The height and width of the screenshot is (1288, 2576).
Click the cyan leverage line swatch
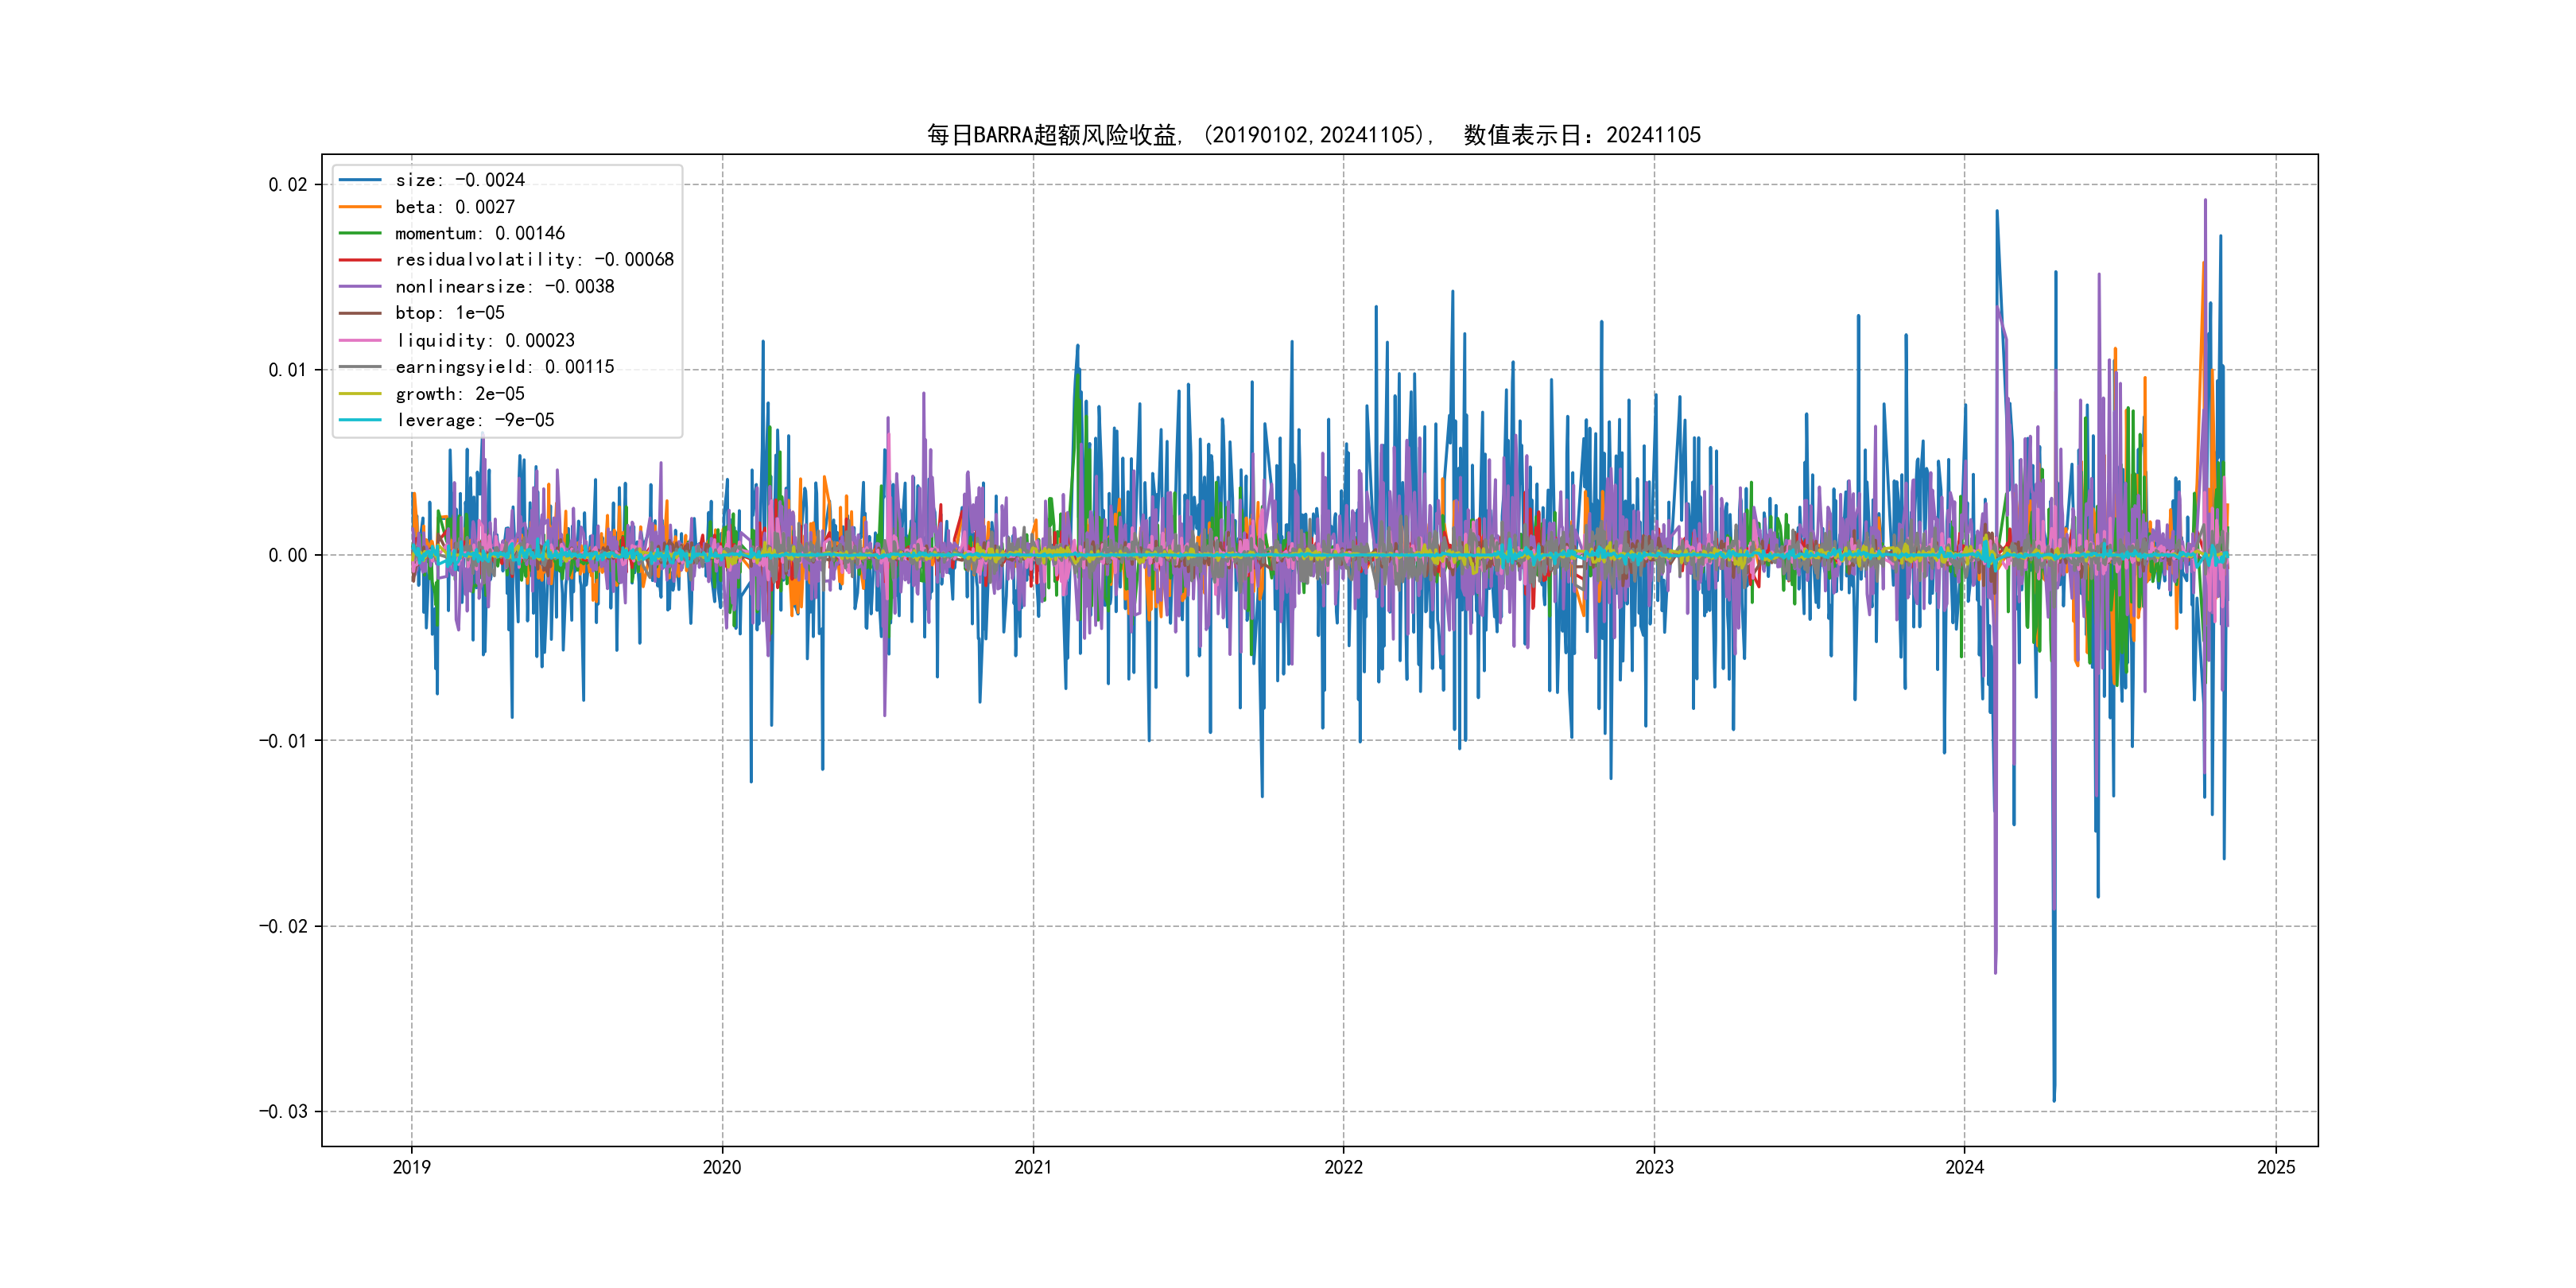coord(360,420)
